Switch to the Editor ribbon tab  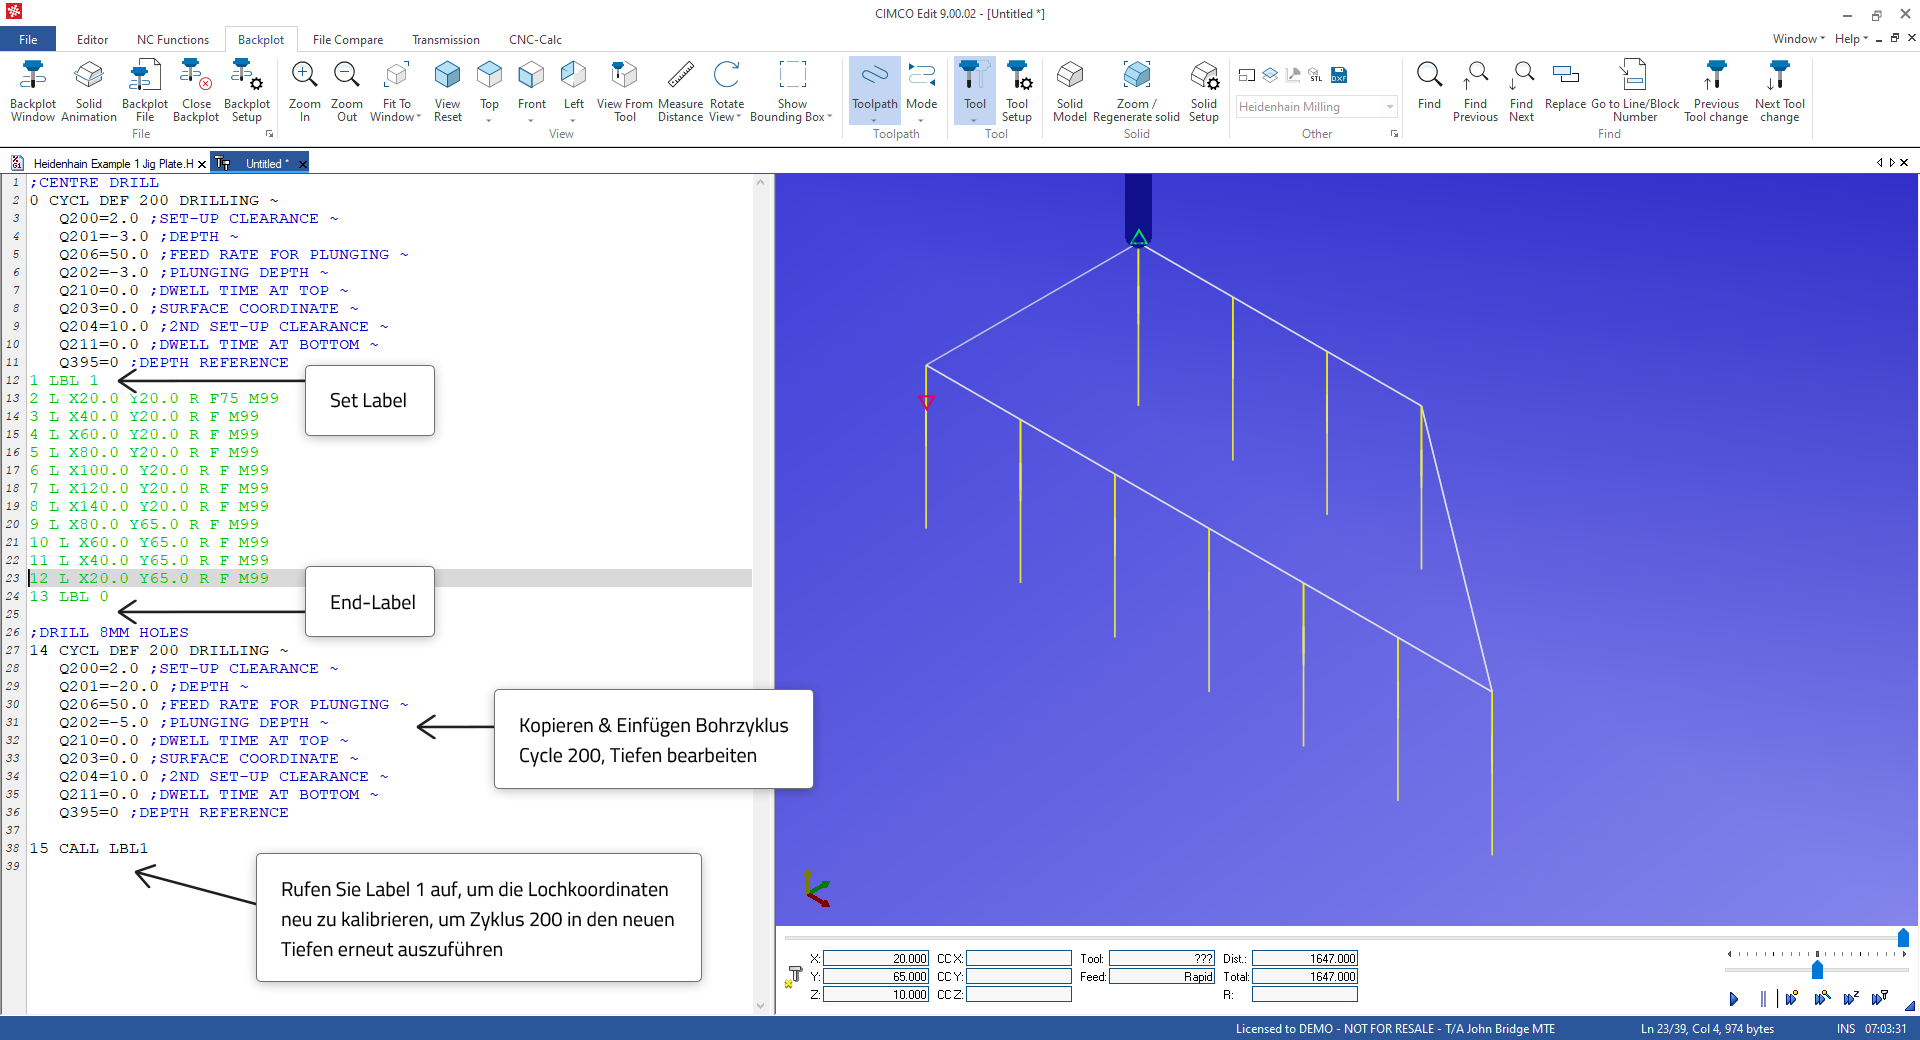[92, 40]
